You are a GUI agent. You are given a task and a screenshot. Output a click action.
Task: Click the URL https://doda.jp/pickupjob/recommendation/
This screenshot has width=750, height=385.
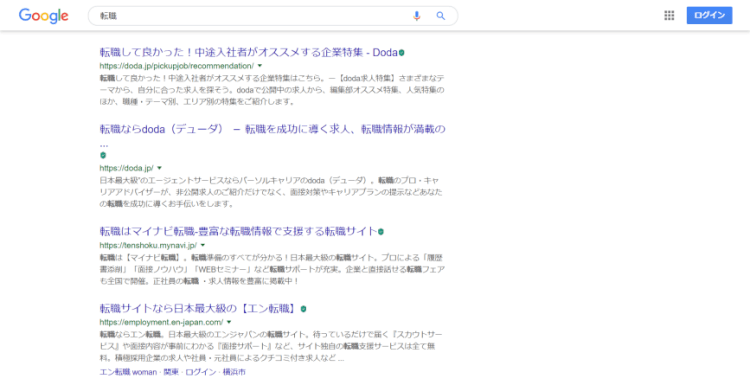[x=176, y=66]
